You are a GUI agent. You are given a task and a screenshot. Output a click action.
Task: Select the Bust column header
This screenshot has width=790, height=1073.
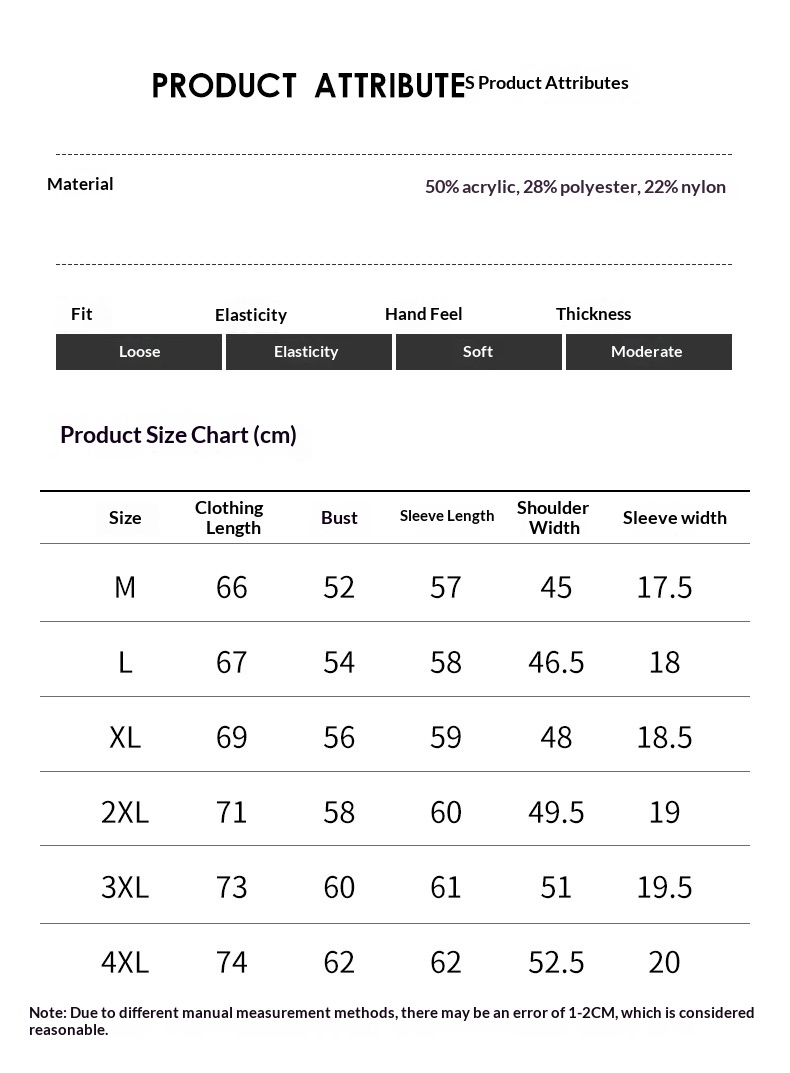(x=339, y=517)
